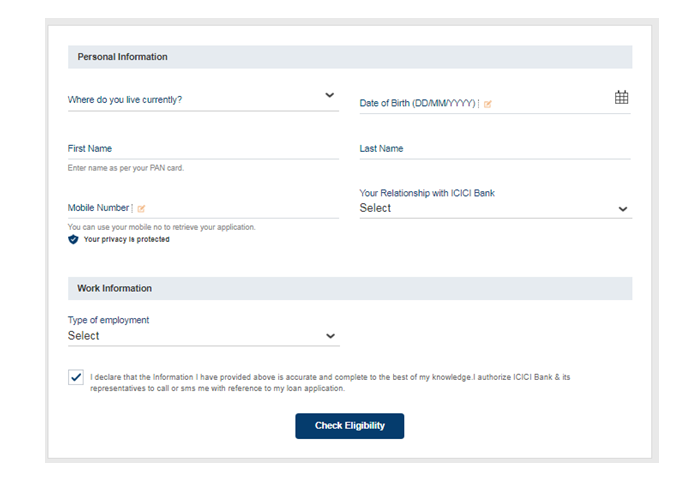Click the 'Your privacy is protected' label

(x=126, y=240)
